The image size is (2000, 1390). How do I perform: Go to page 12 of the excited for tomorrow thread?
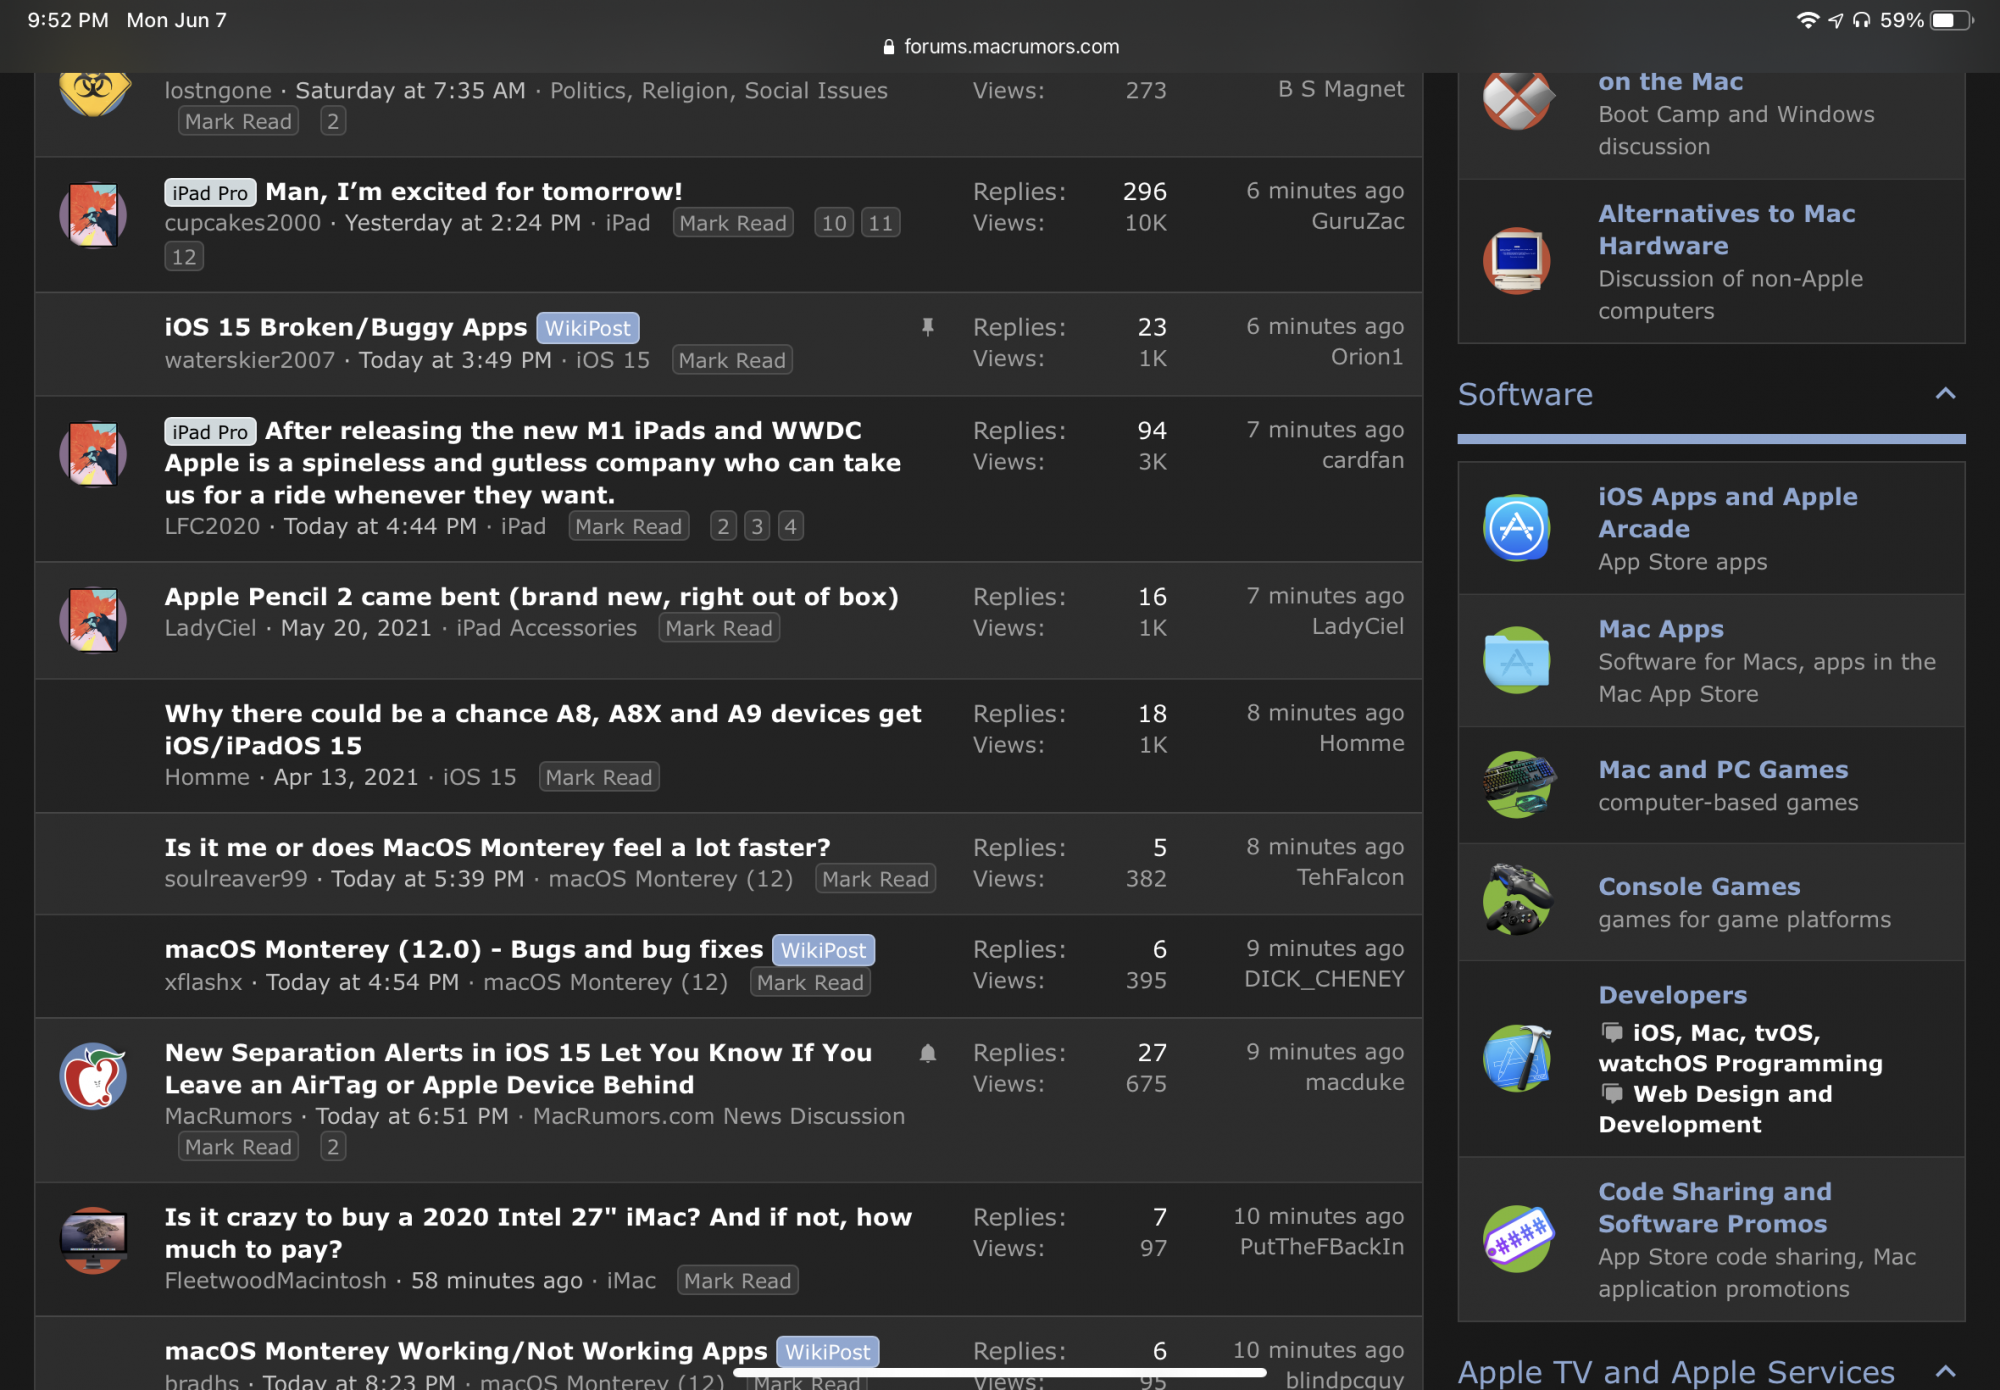(184, 257)
